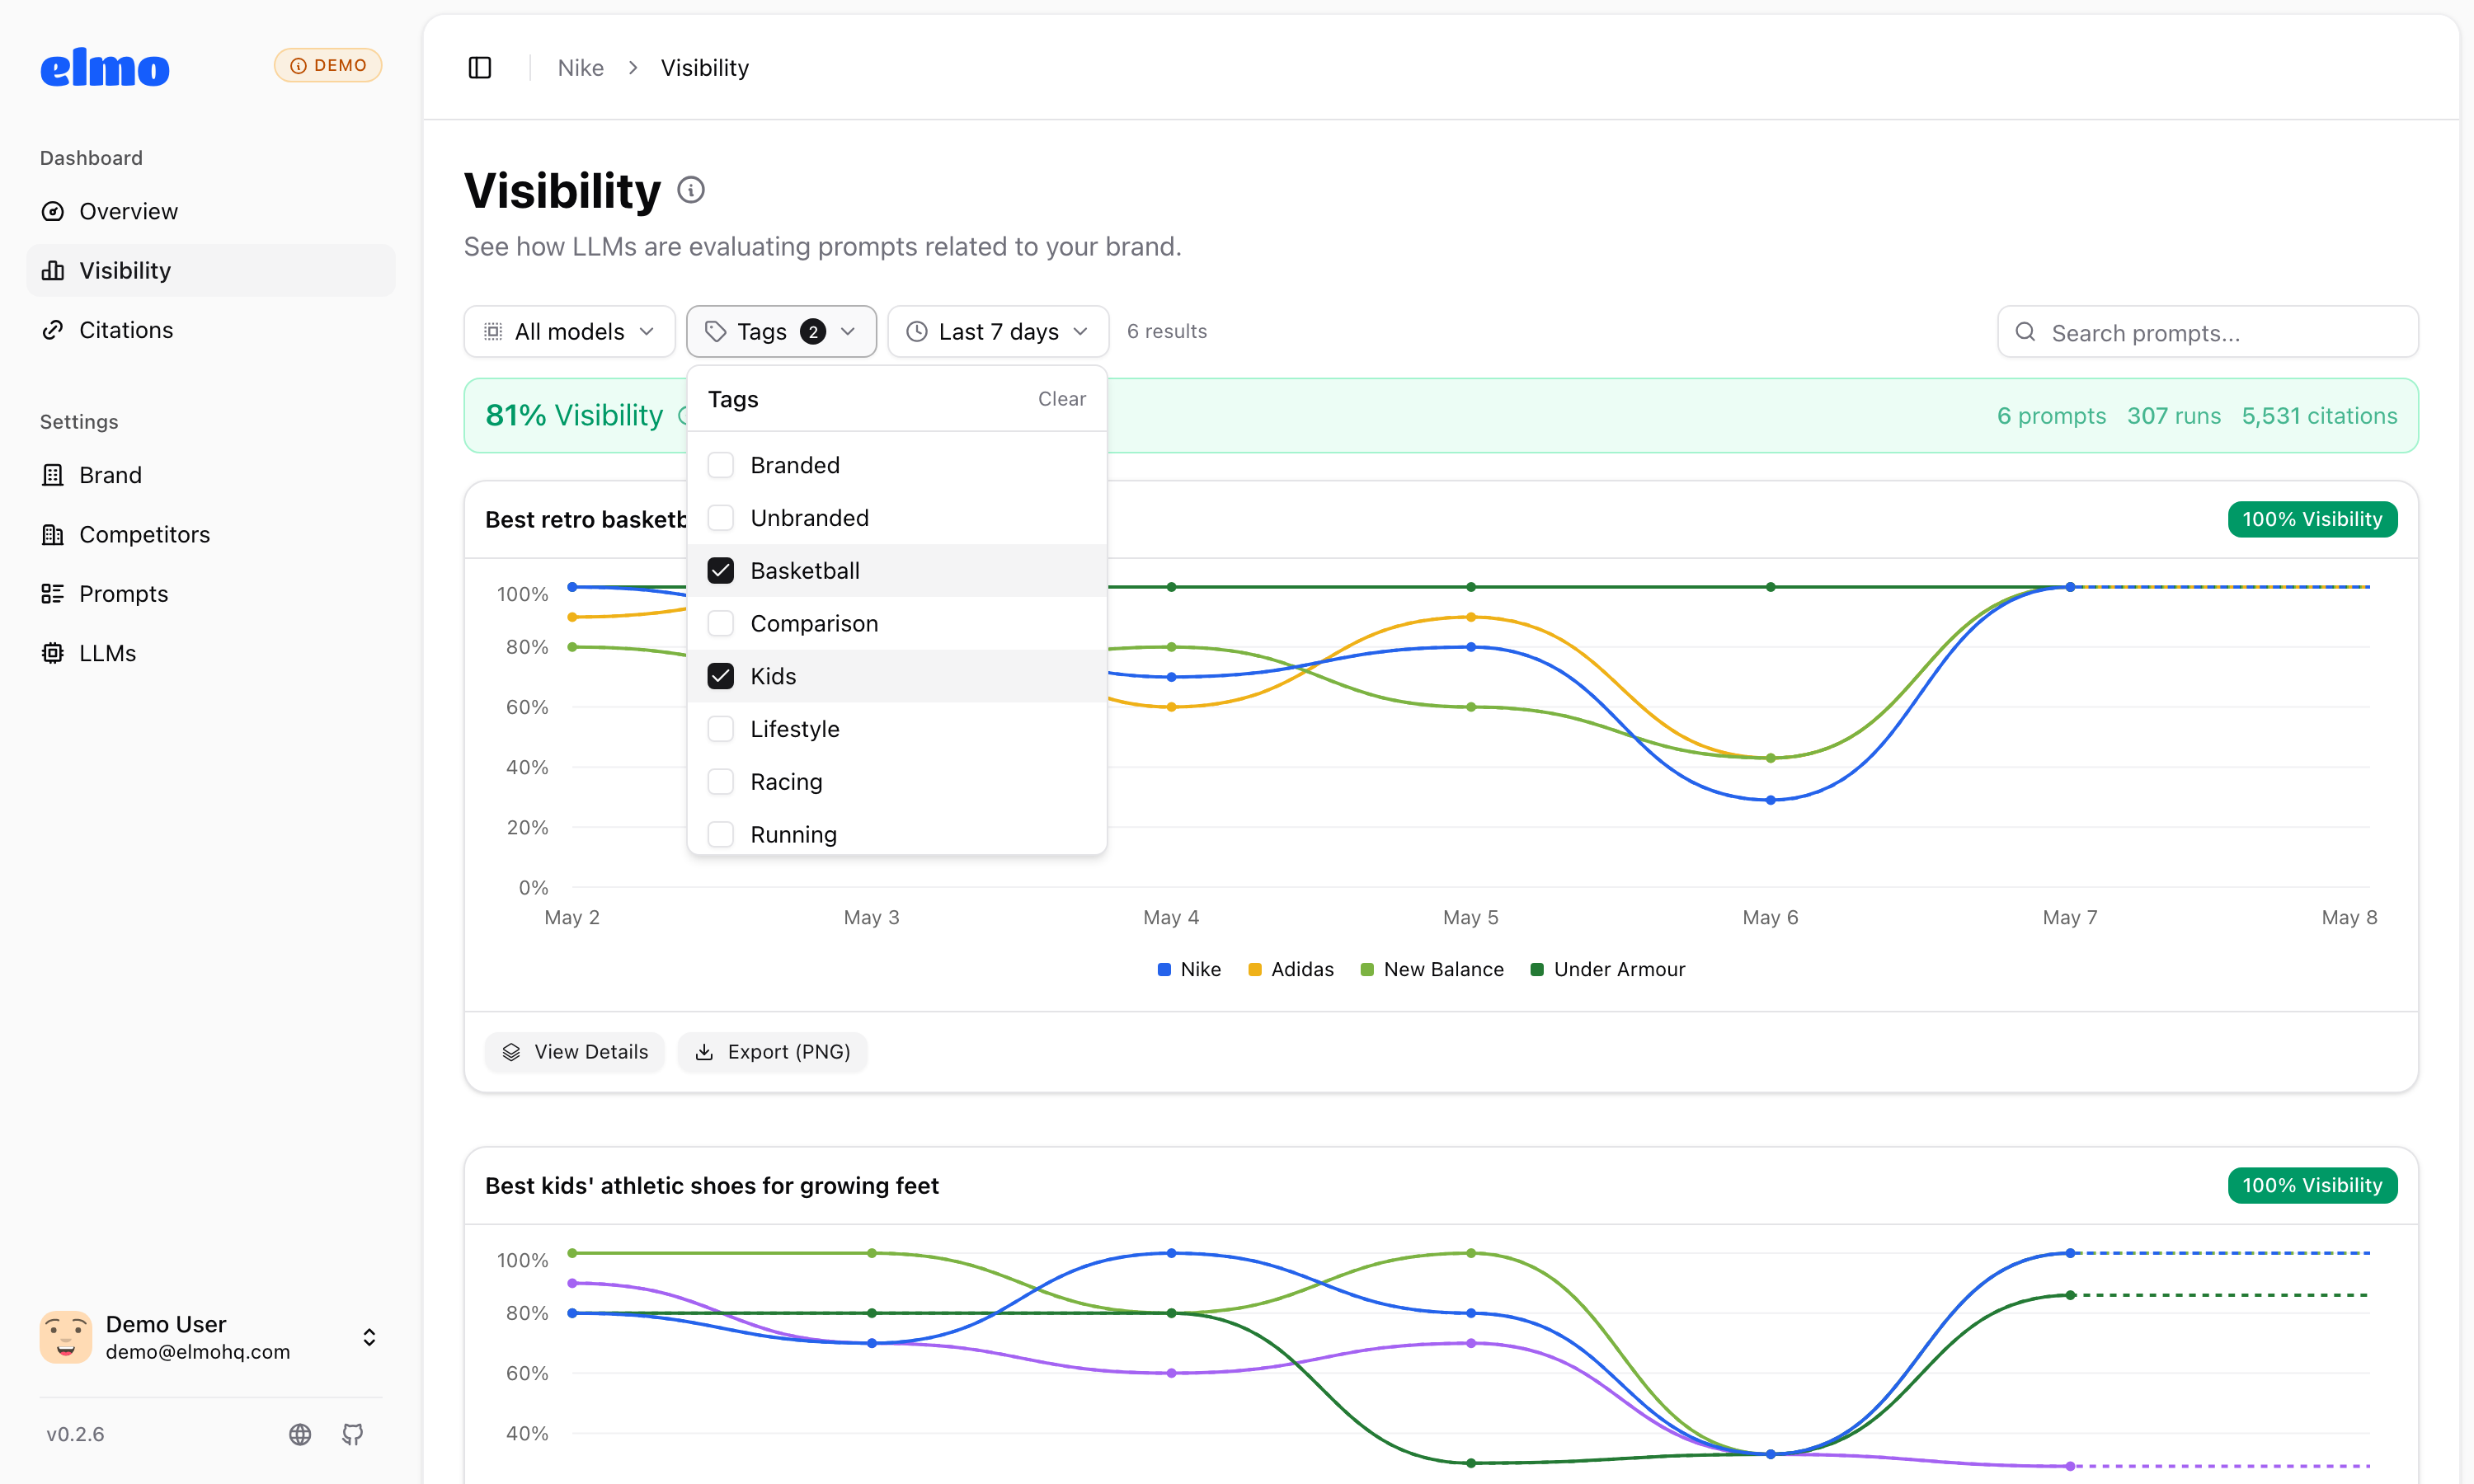The width and height of the screenshot is (2474, 1484).
Task: Uncheck the Kids tag checkbox
Action: point(721,676)
